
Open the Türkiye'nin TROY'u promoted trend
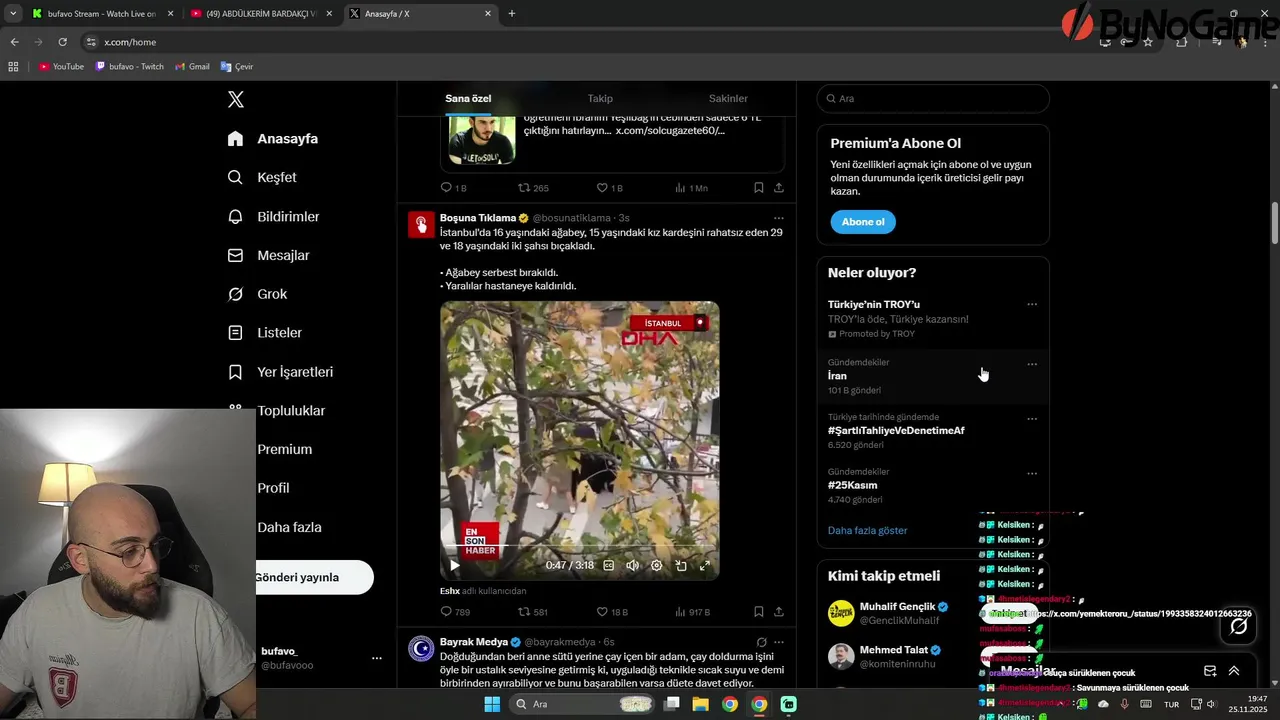click(932, 318)
